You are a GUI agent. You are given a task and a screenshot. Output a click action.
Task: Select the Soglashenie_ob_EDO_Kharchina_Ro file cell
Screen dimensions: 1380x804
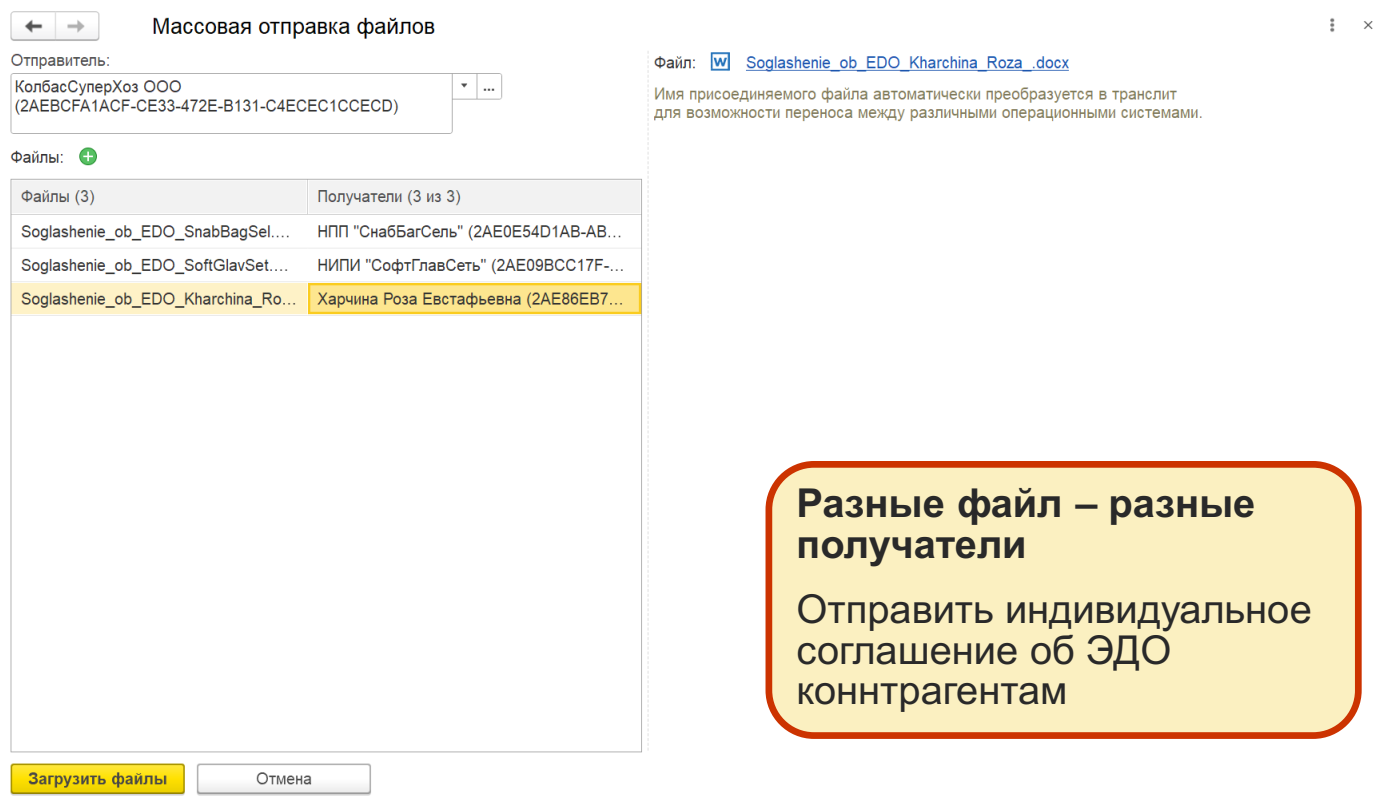tap(159, 299)
